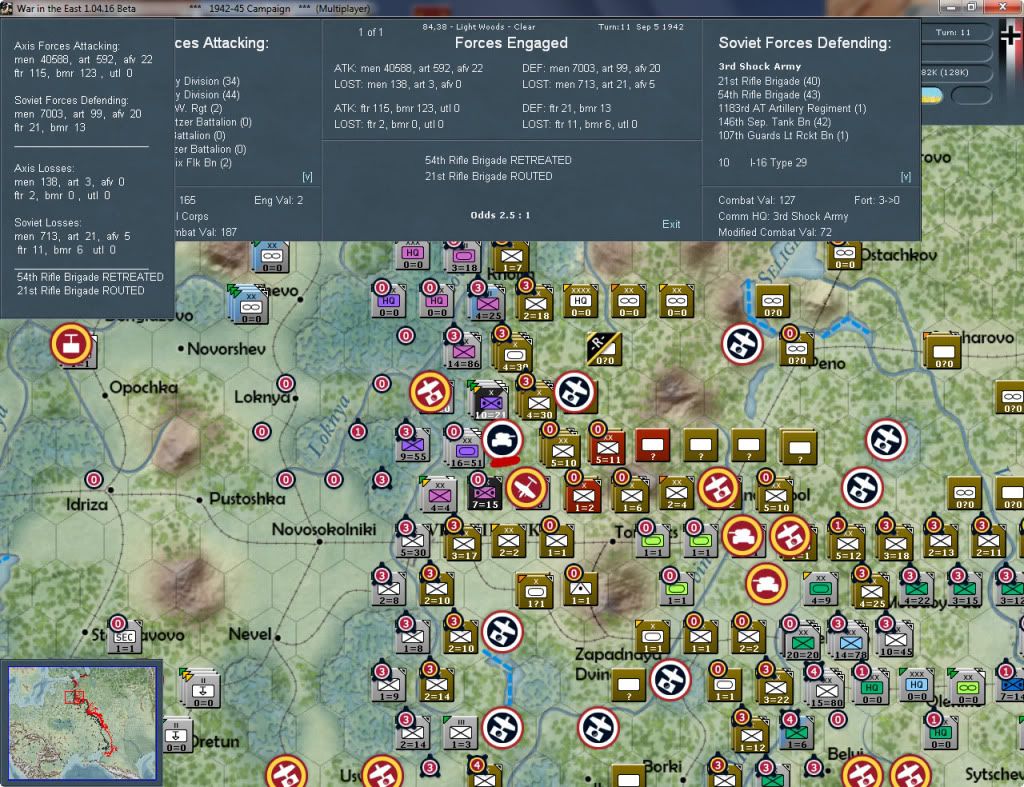This screenshot has width=1024, height=787.
Task: Select the 20=20 green counter
Action: tap(802, 643)
